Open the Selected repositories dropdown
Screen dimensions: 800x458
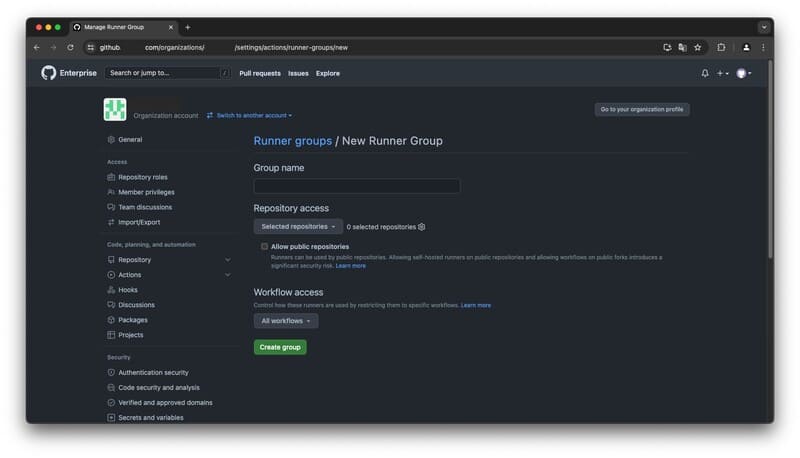point(298,227)
